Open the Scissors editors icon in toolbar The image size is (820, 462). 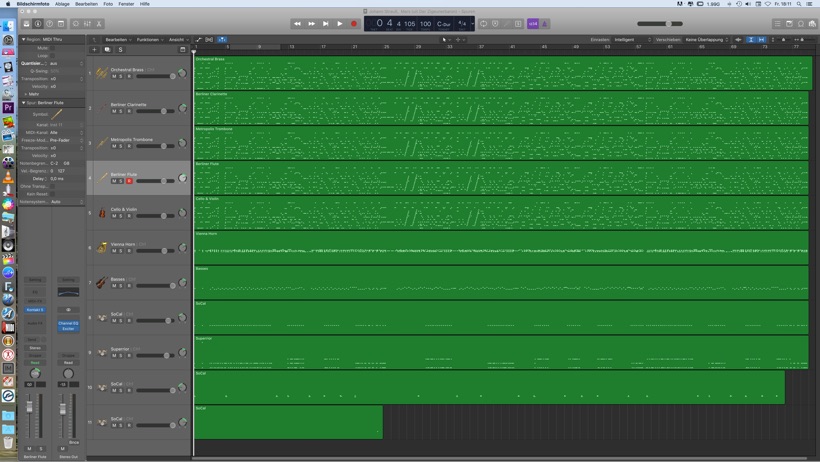98,23
